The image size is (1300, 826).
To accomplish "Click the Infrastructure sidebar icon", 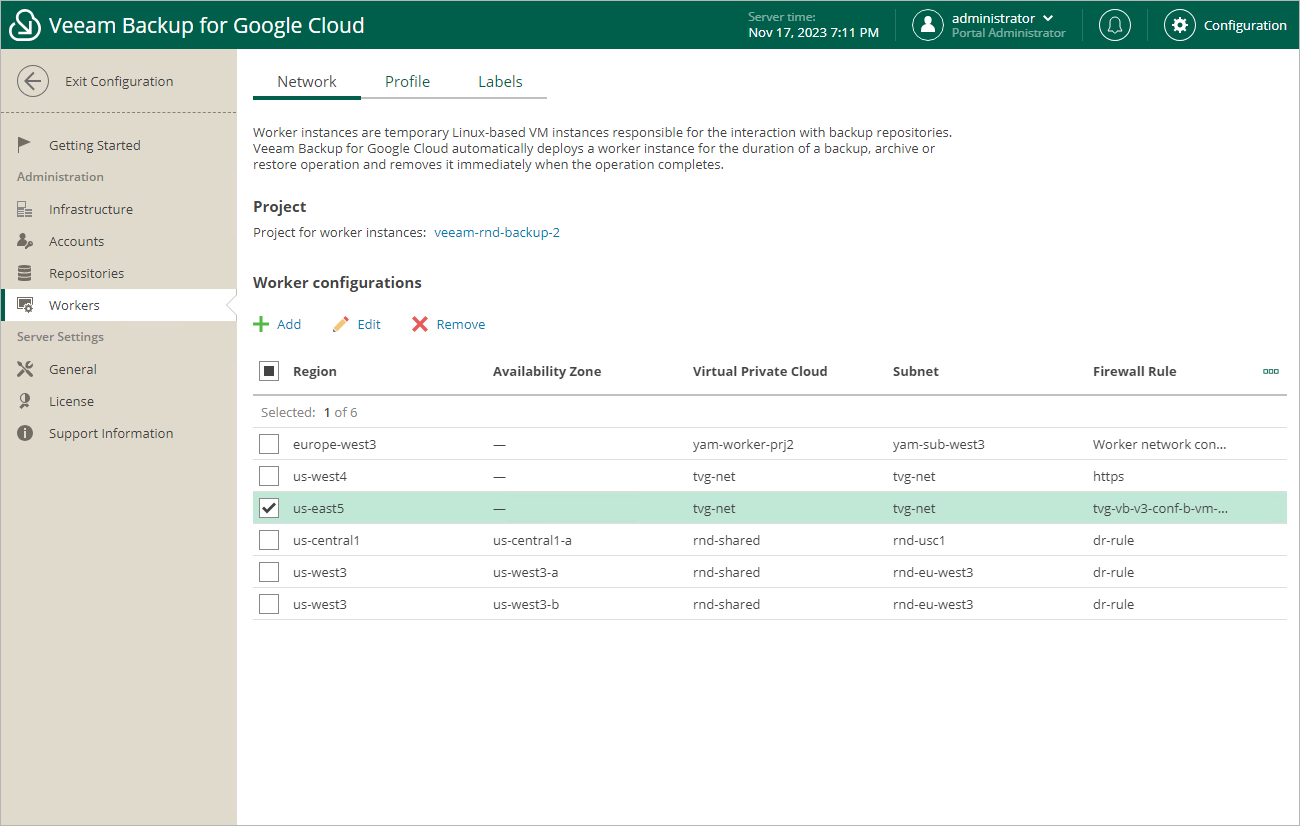I will click(x=25, y=209).
